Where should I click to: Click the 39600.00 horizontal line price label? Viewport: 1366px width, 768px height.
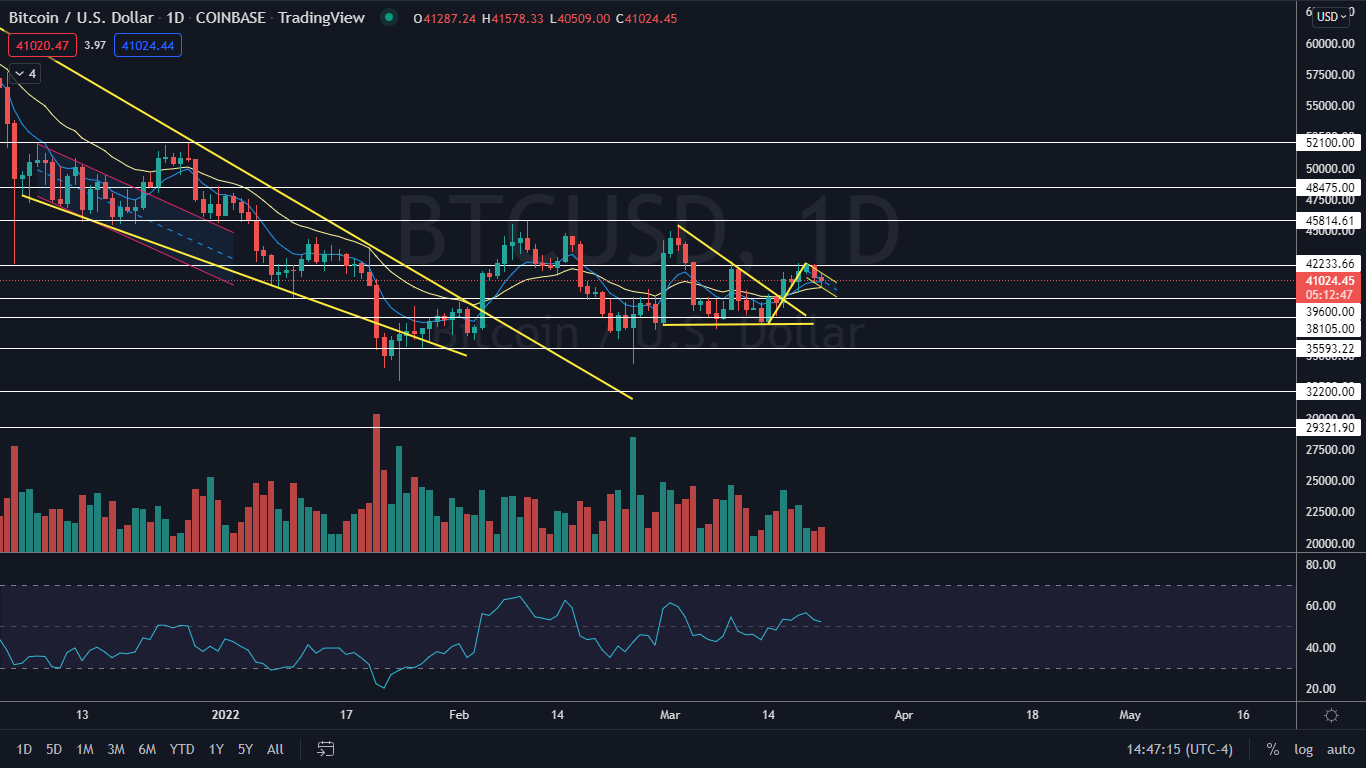click(1330, 311)
